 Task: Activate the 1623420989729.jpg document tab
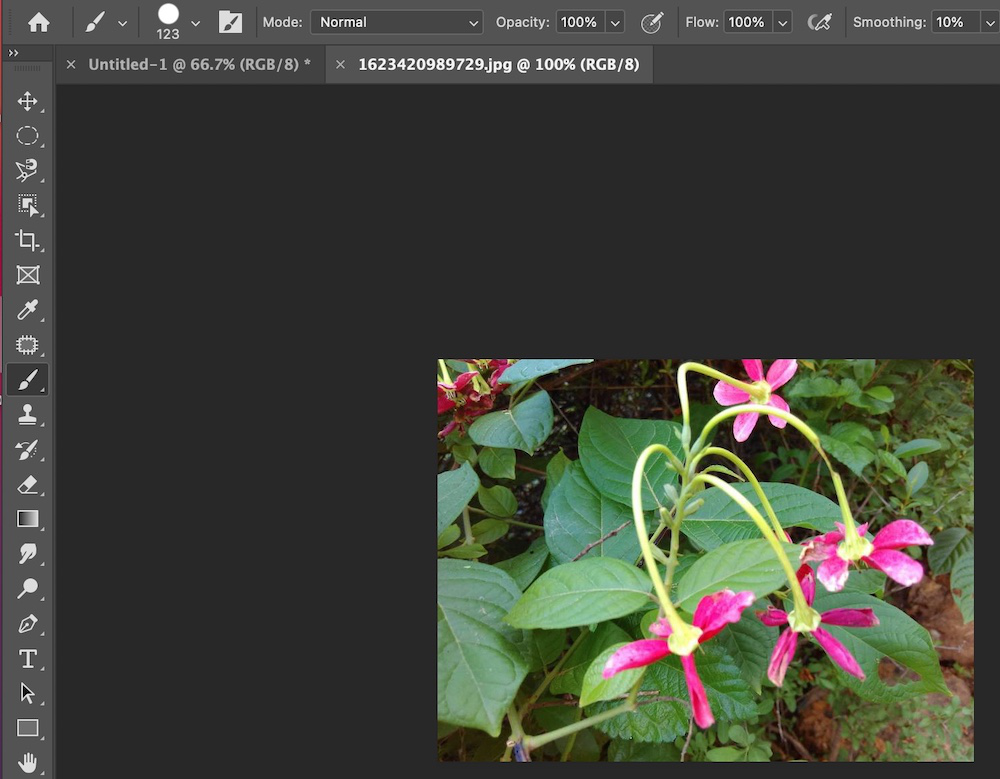point(498,64)
